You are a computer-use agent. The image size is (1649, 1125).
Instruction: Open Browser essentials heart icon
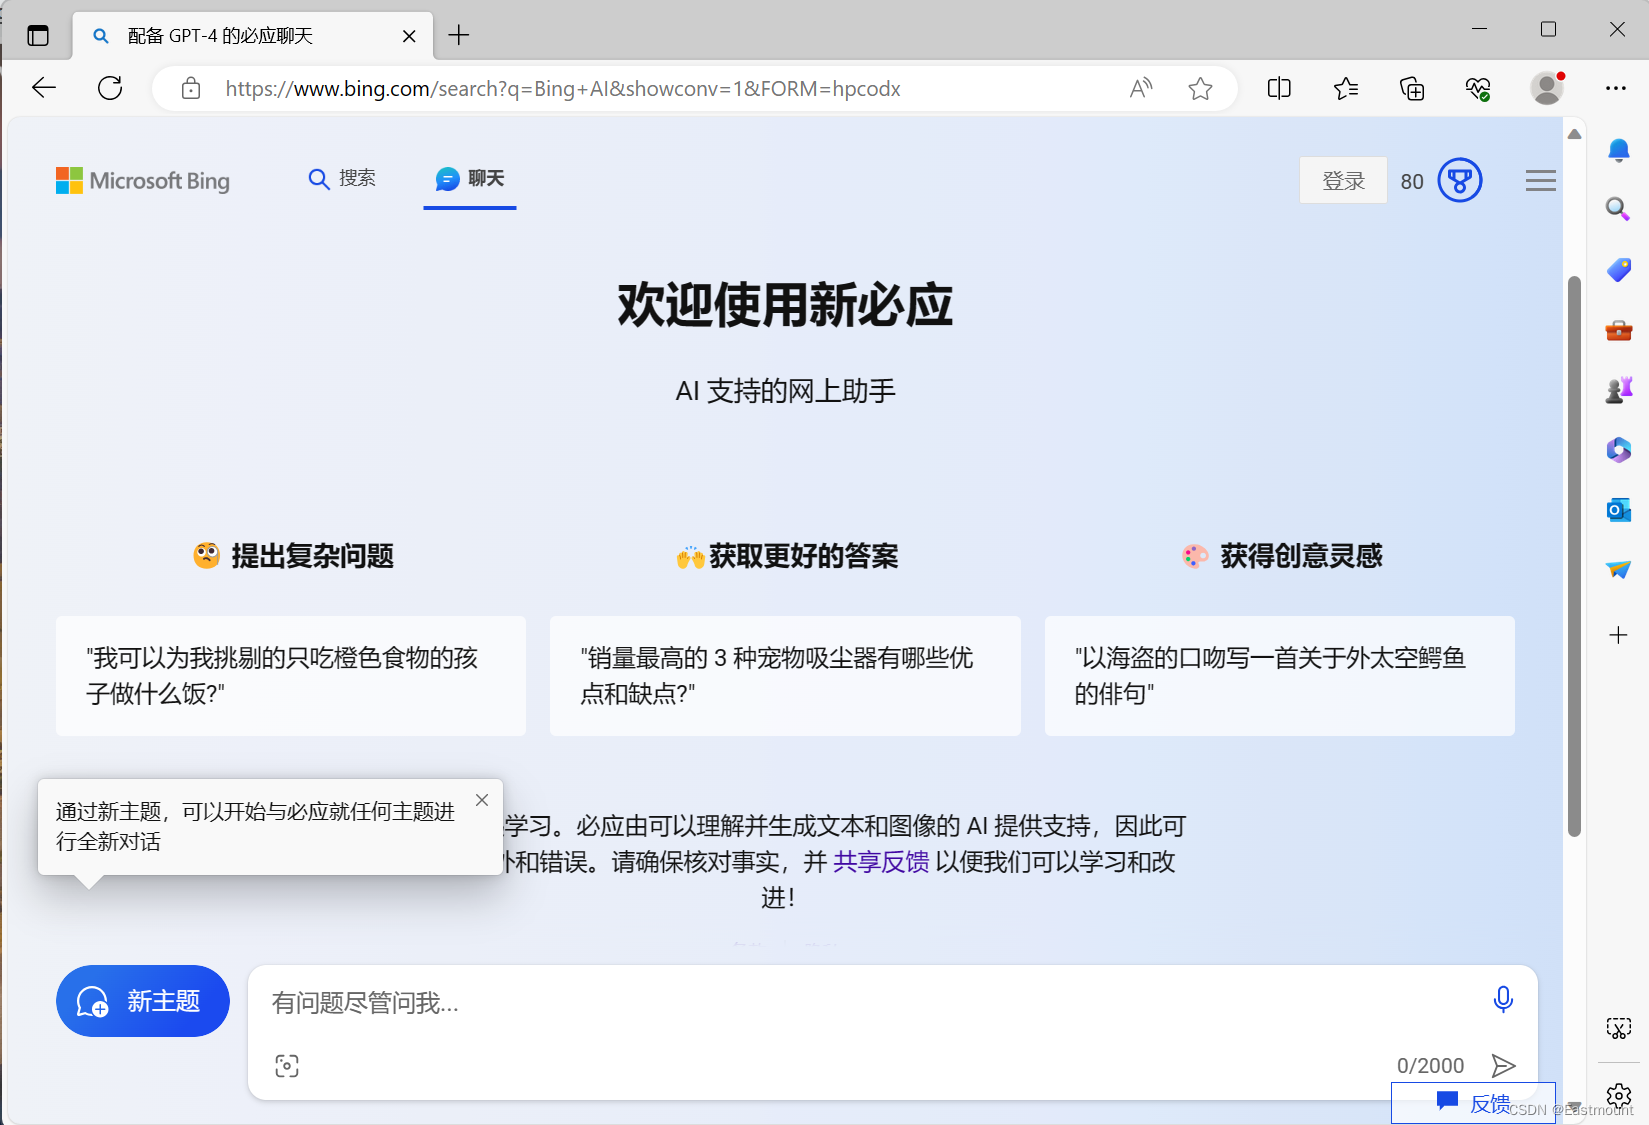(1478, 88)
